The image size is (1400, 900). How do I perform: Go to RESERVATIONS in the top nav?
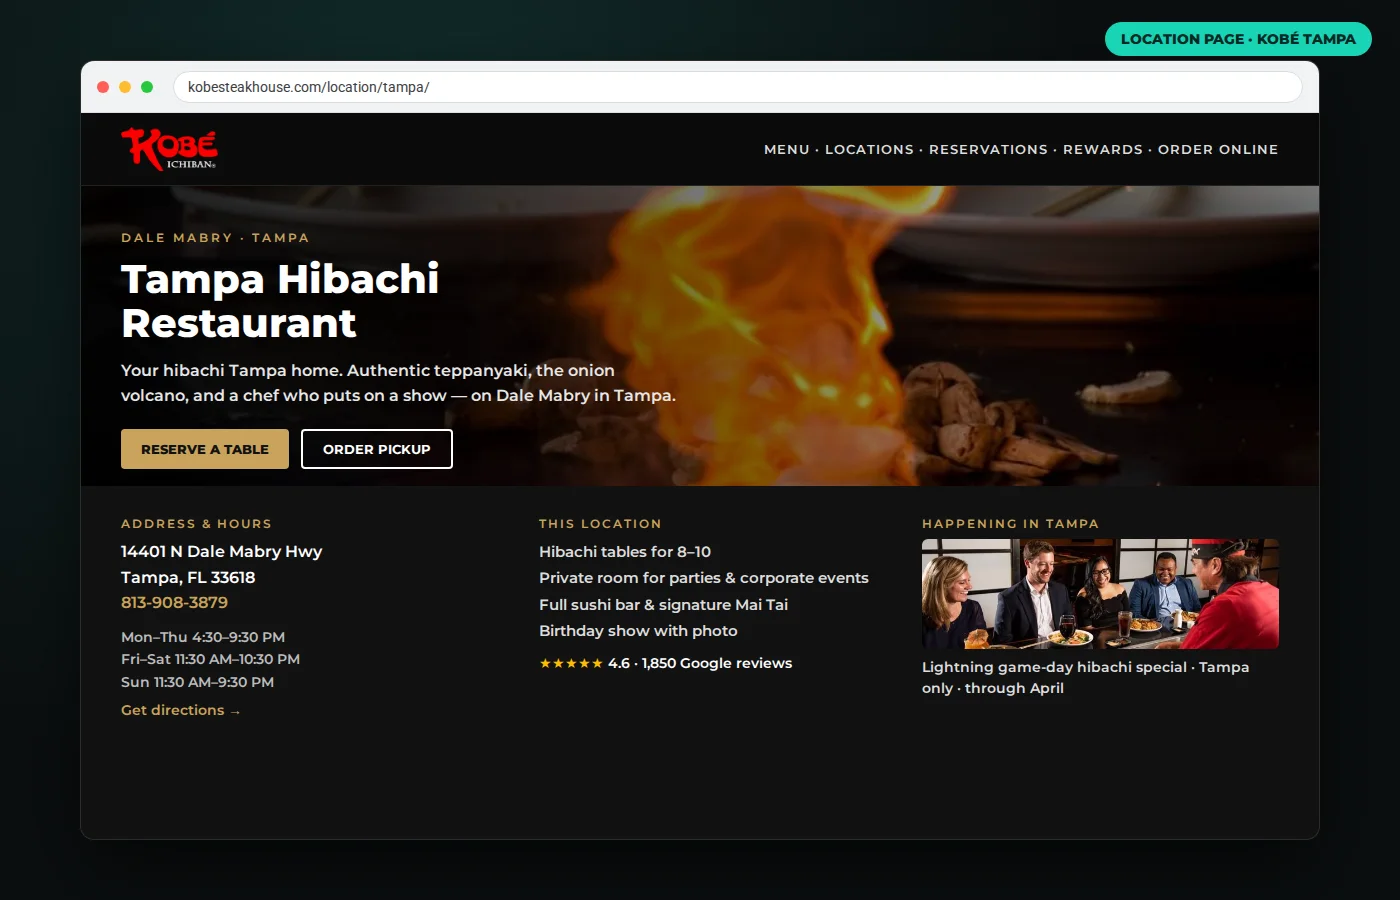[988, 149]
